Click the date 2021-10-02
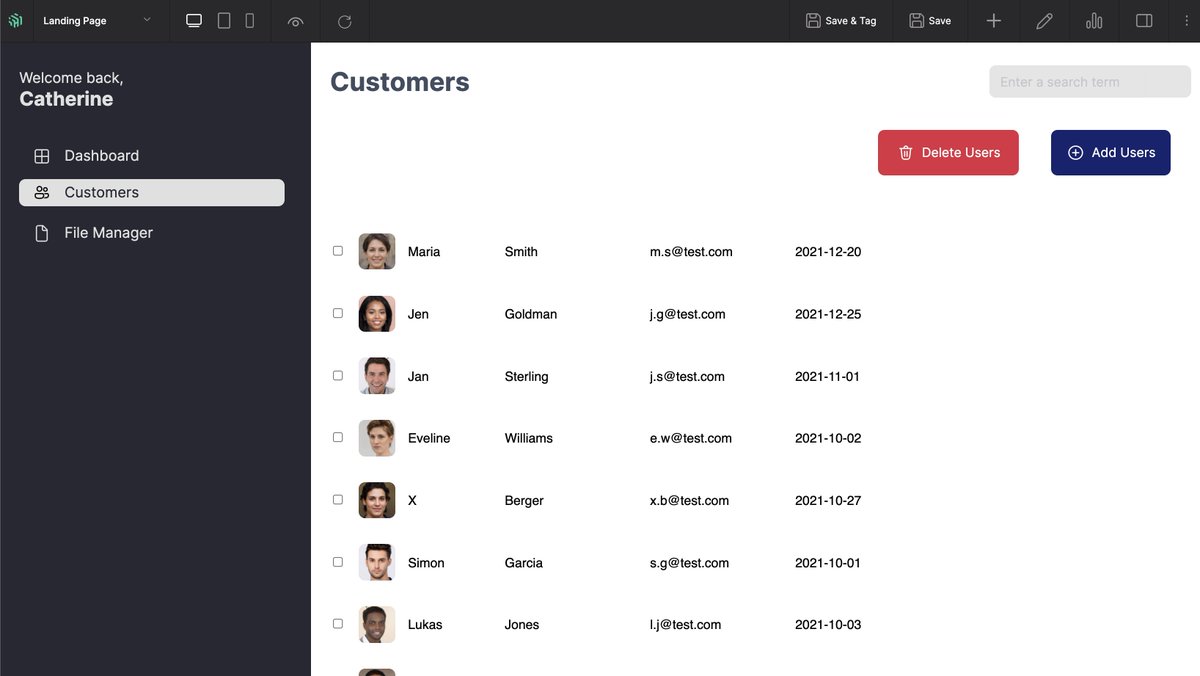 (828, 438)
